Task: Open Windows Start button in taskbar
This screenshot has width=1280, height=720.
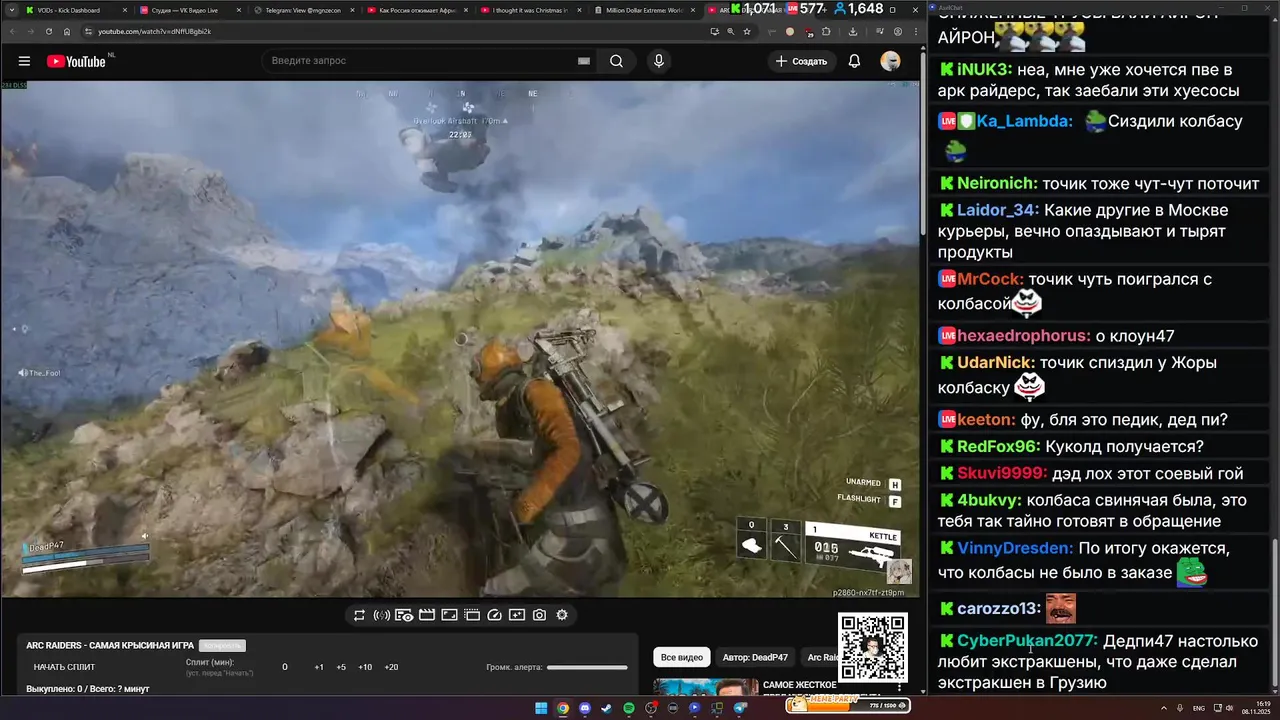Action: (541, 708)
